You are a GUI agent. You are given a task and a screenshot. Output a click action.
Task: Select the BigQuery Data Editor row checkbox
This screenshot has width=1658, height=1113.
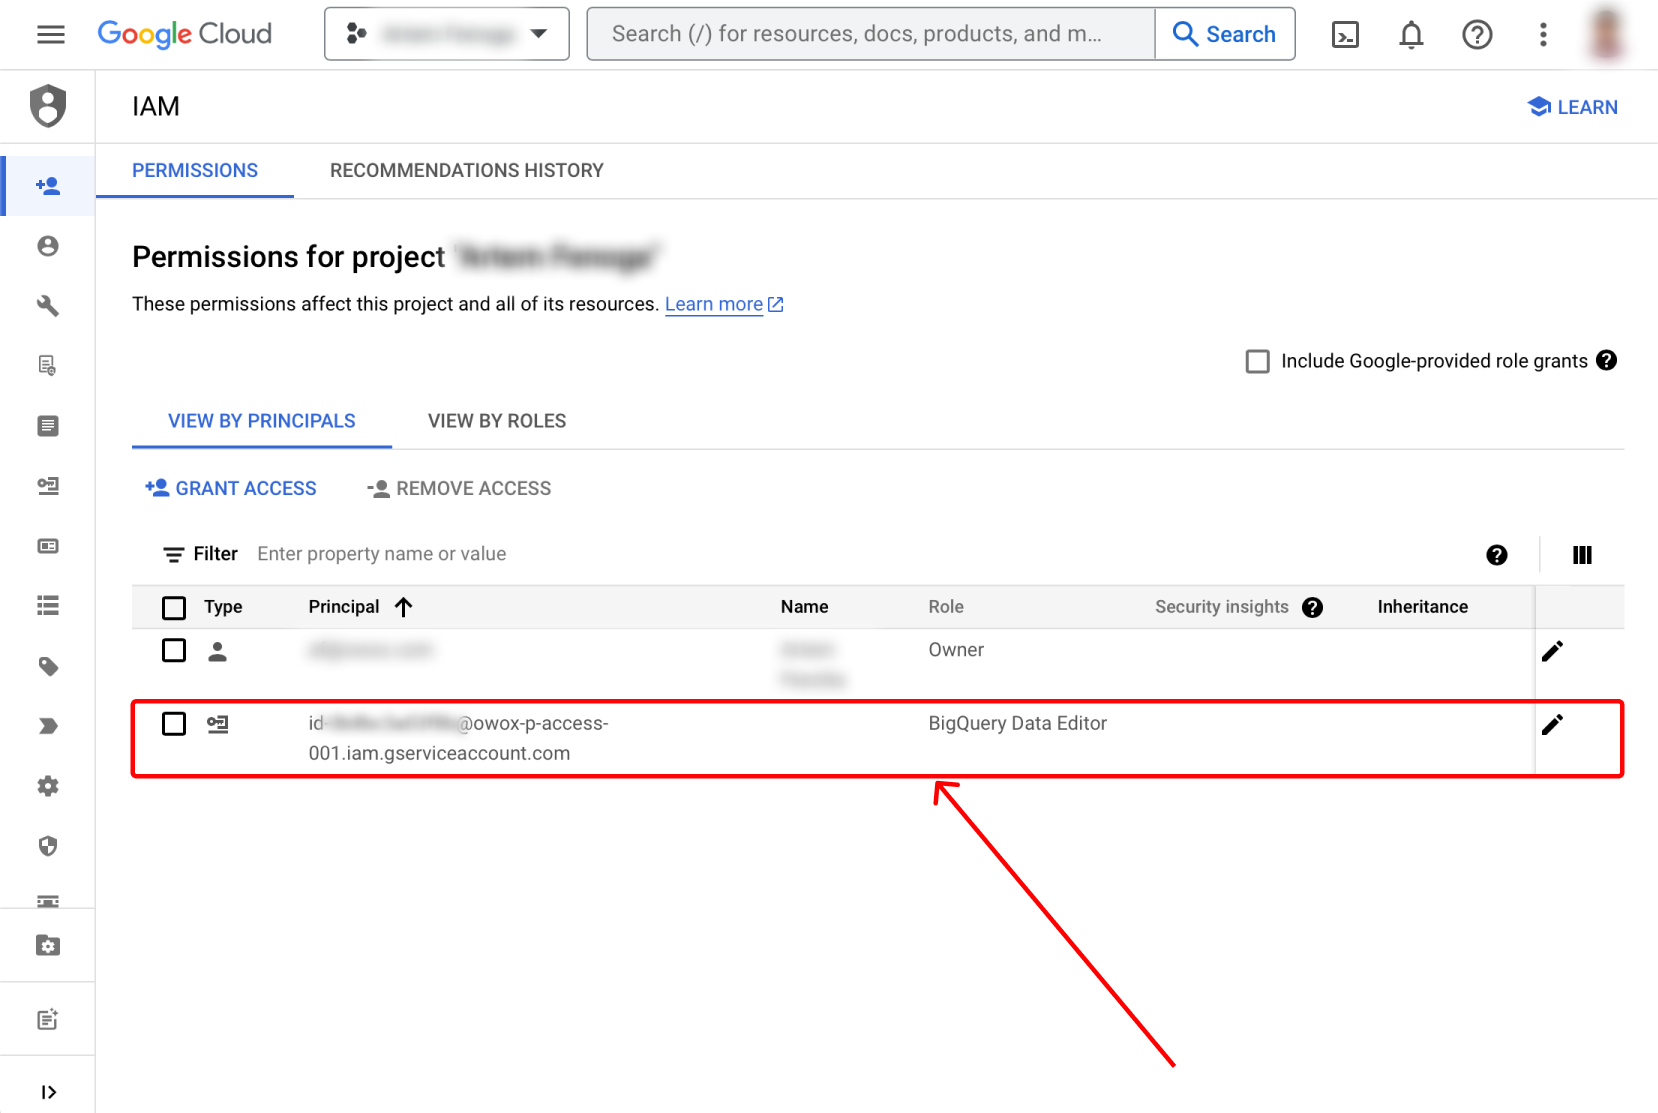tap(174, 724)
